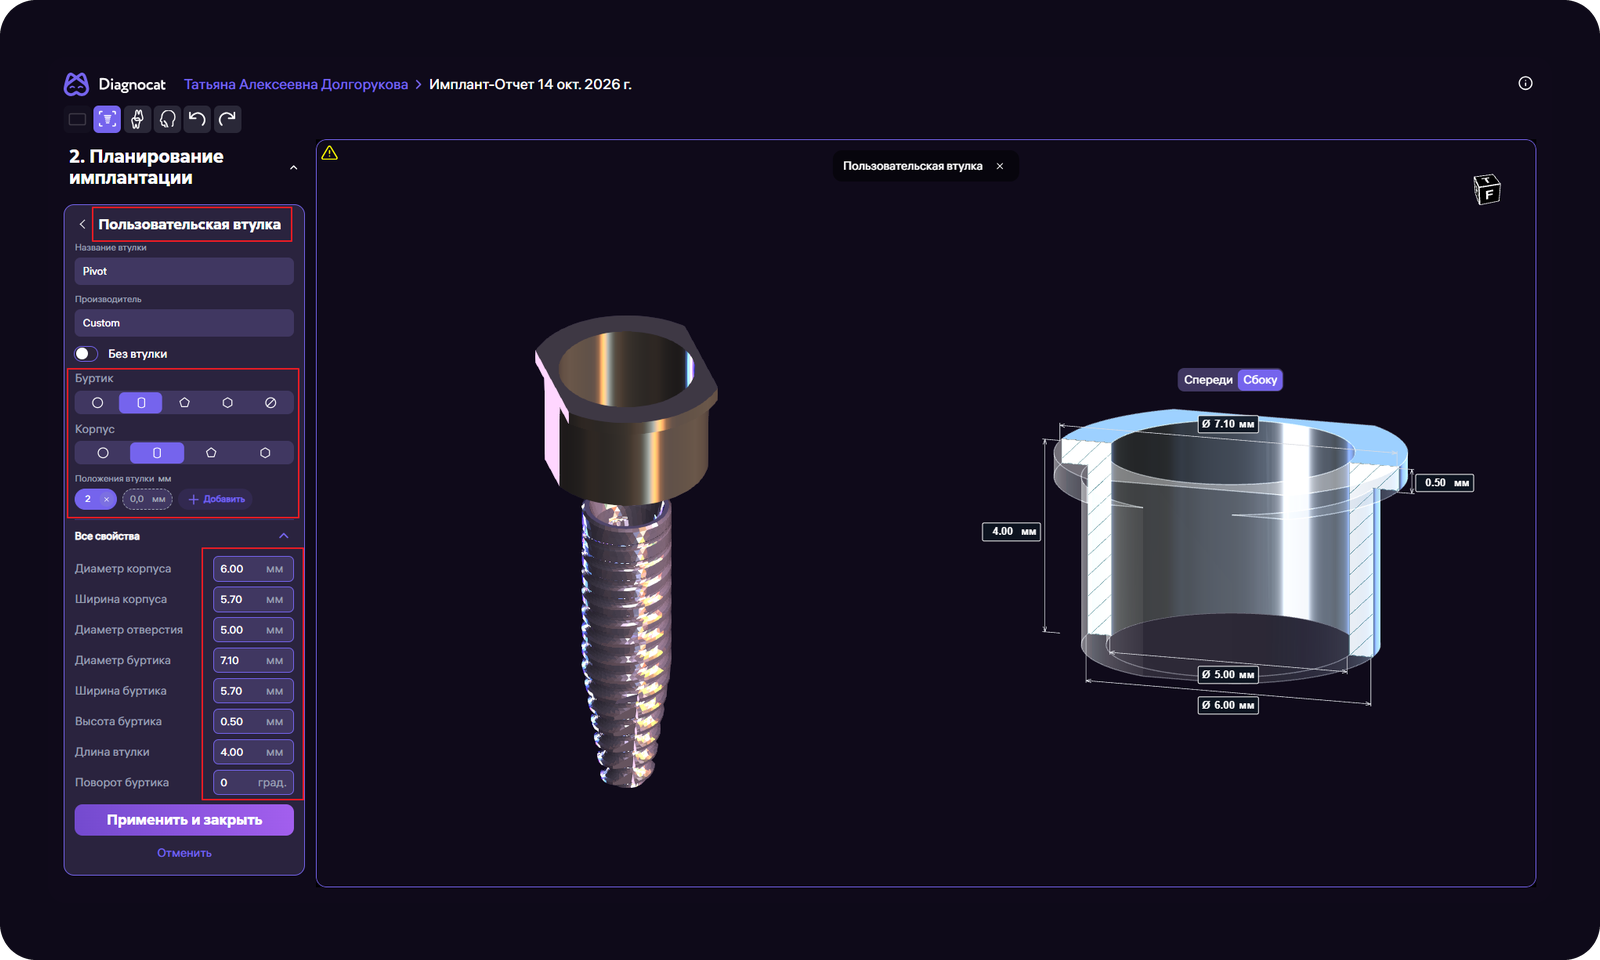Choose the no-flange (crossed circle) Буртик option
The image size is (1600, 960).
pyautogui.click(x=270, y=402)
